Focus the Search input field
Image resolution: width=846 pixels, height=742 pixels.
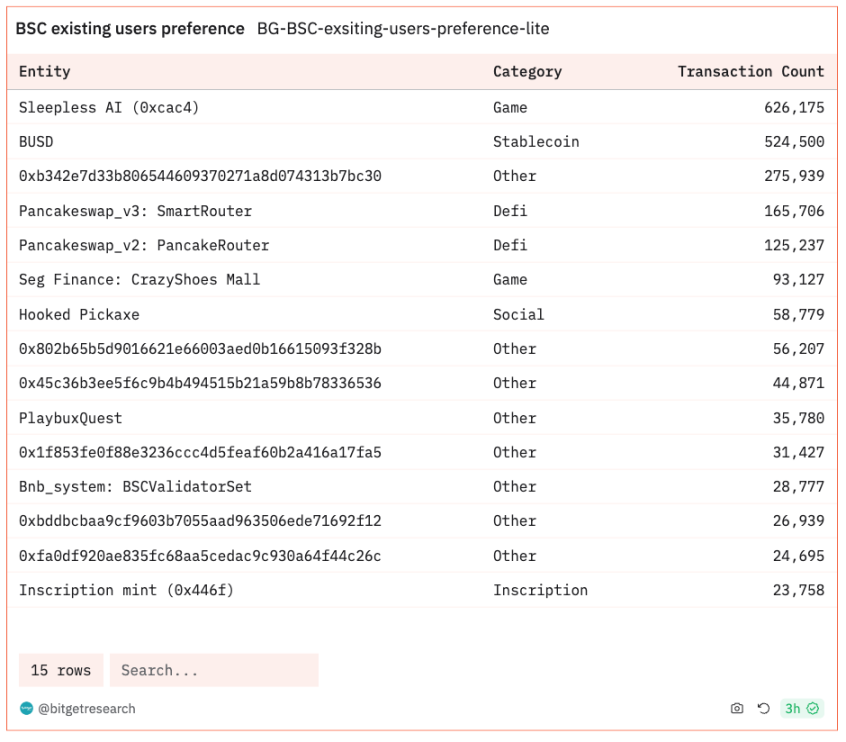(x=214, y=670)
